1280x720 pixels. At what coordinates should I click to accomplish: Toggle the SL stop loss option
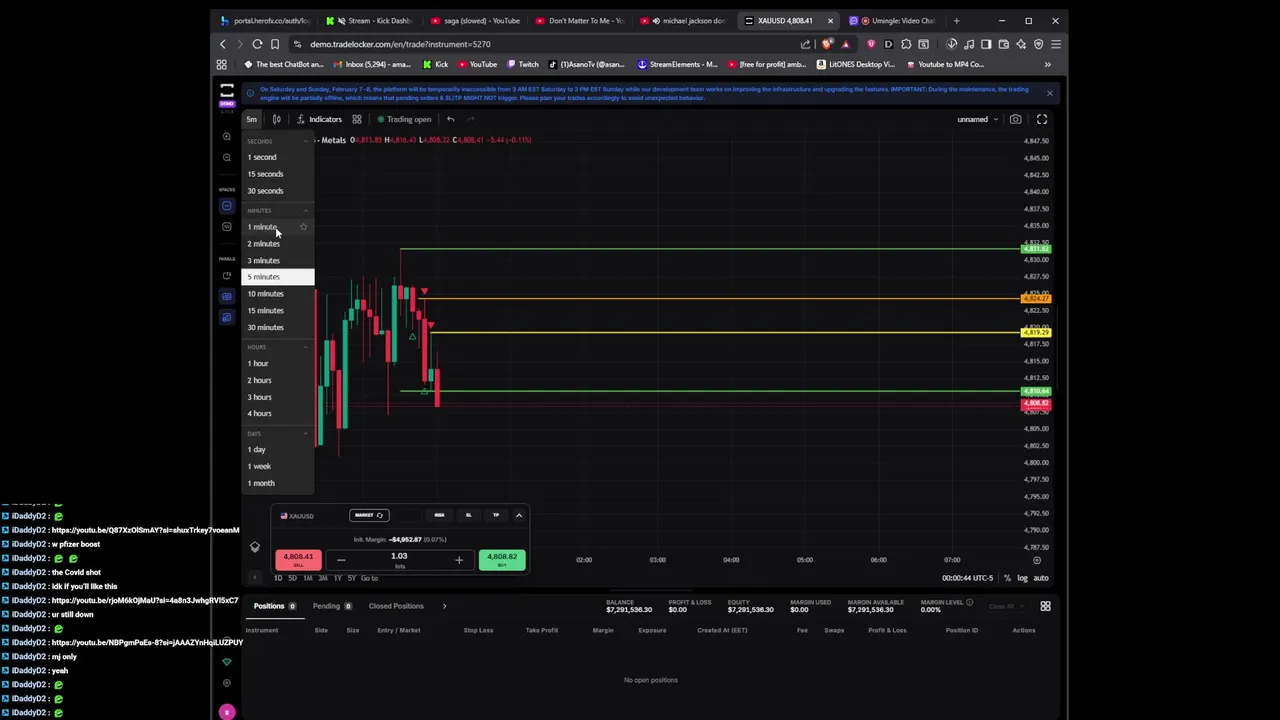tap(468, 515)
